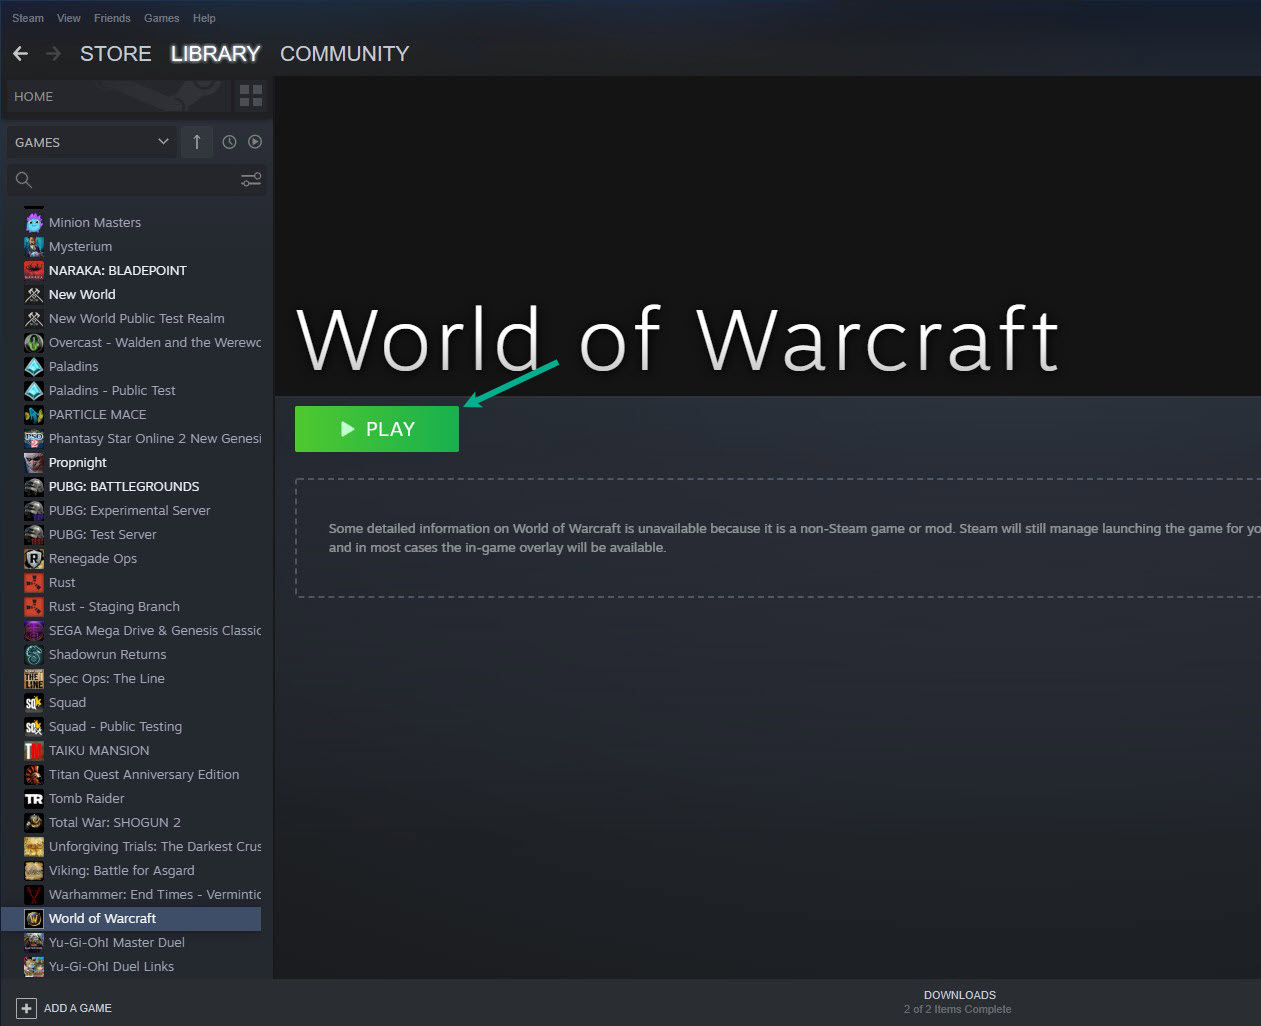Screen dimensions: 1261x1026
Task: Expand the GAMES category dropdown
Action: click(92, 142)
